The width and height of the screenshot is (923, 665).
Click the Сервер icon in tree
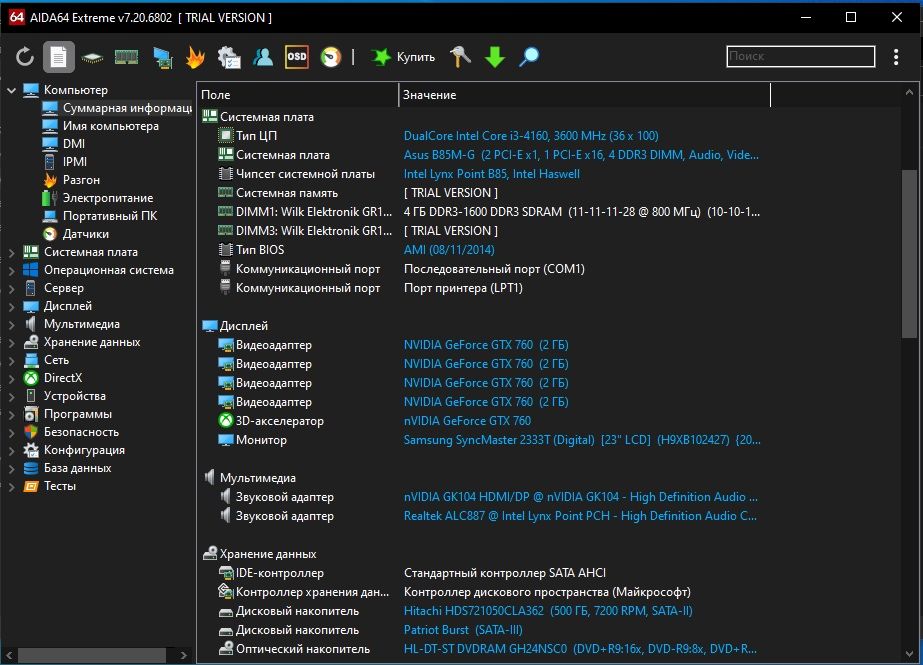pos(31,288)
